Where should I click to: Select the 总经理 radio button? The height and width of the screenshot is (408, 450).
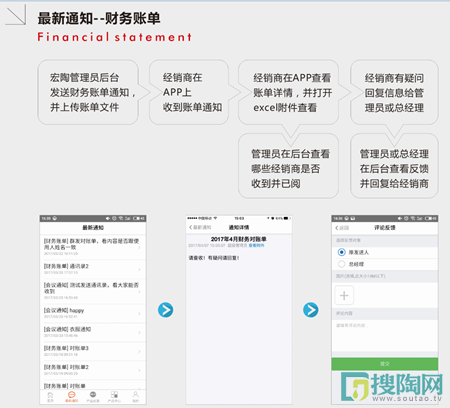(x=341, y=264)
